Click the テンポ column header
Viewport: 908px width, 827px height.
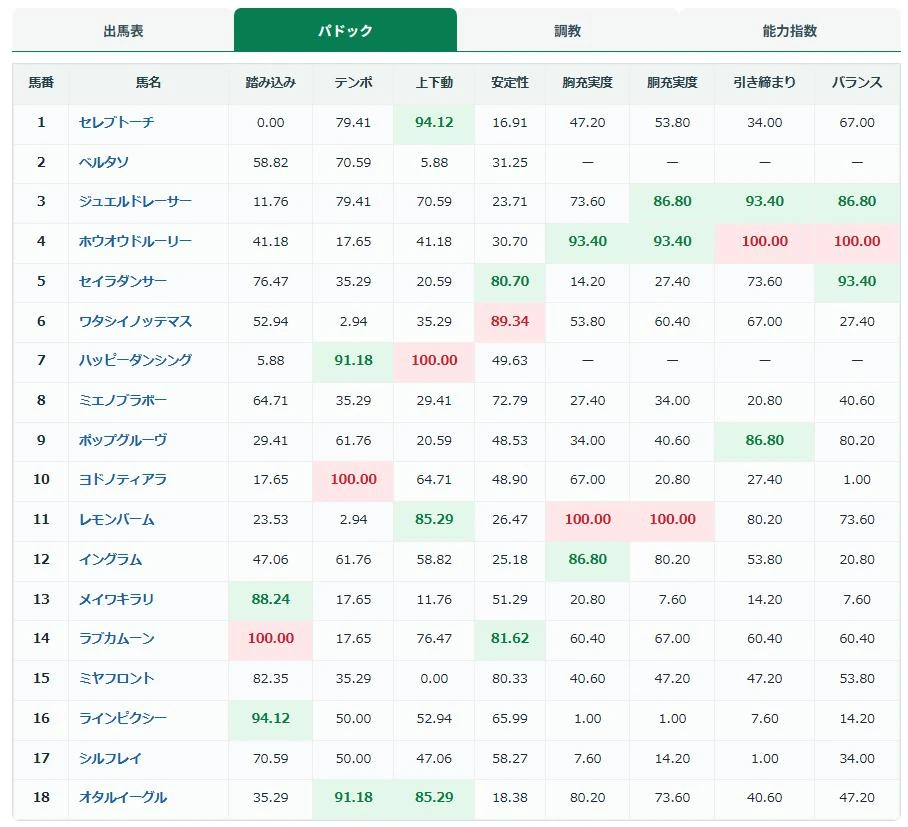coord(353,83)
